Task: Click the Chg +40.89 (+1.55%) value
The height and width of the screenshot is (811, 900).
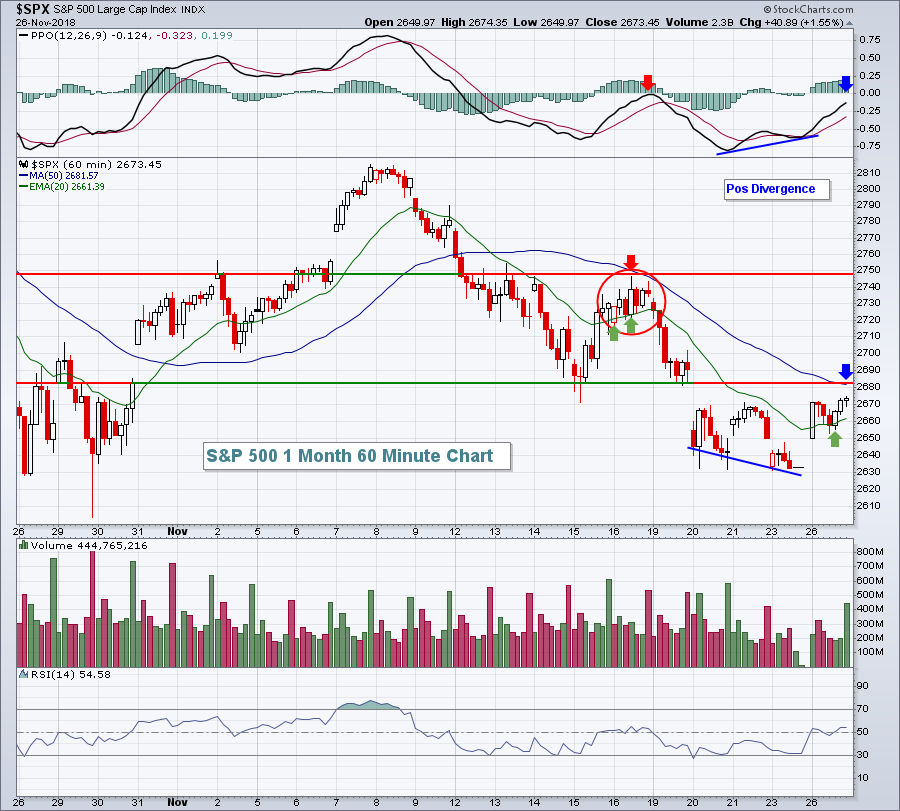Action: pyautogui.click(x=791, y=22)
